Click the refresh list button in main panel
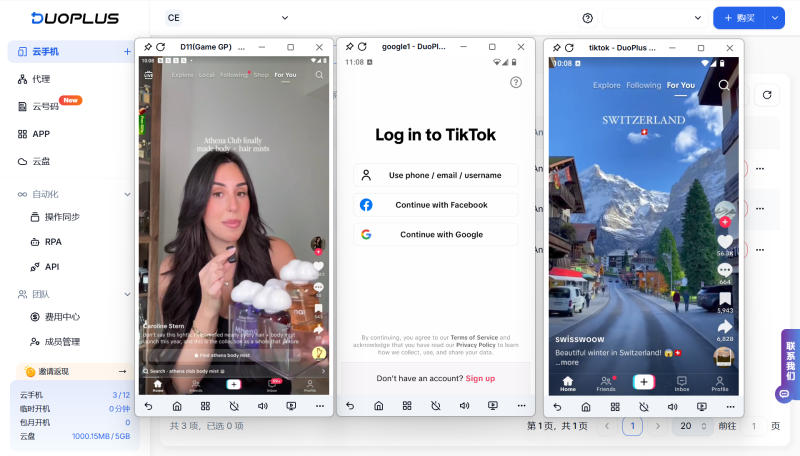The width and height of the screenshot is (800, 456). coord(767,95)
